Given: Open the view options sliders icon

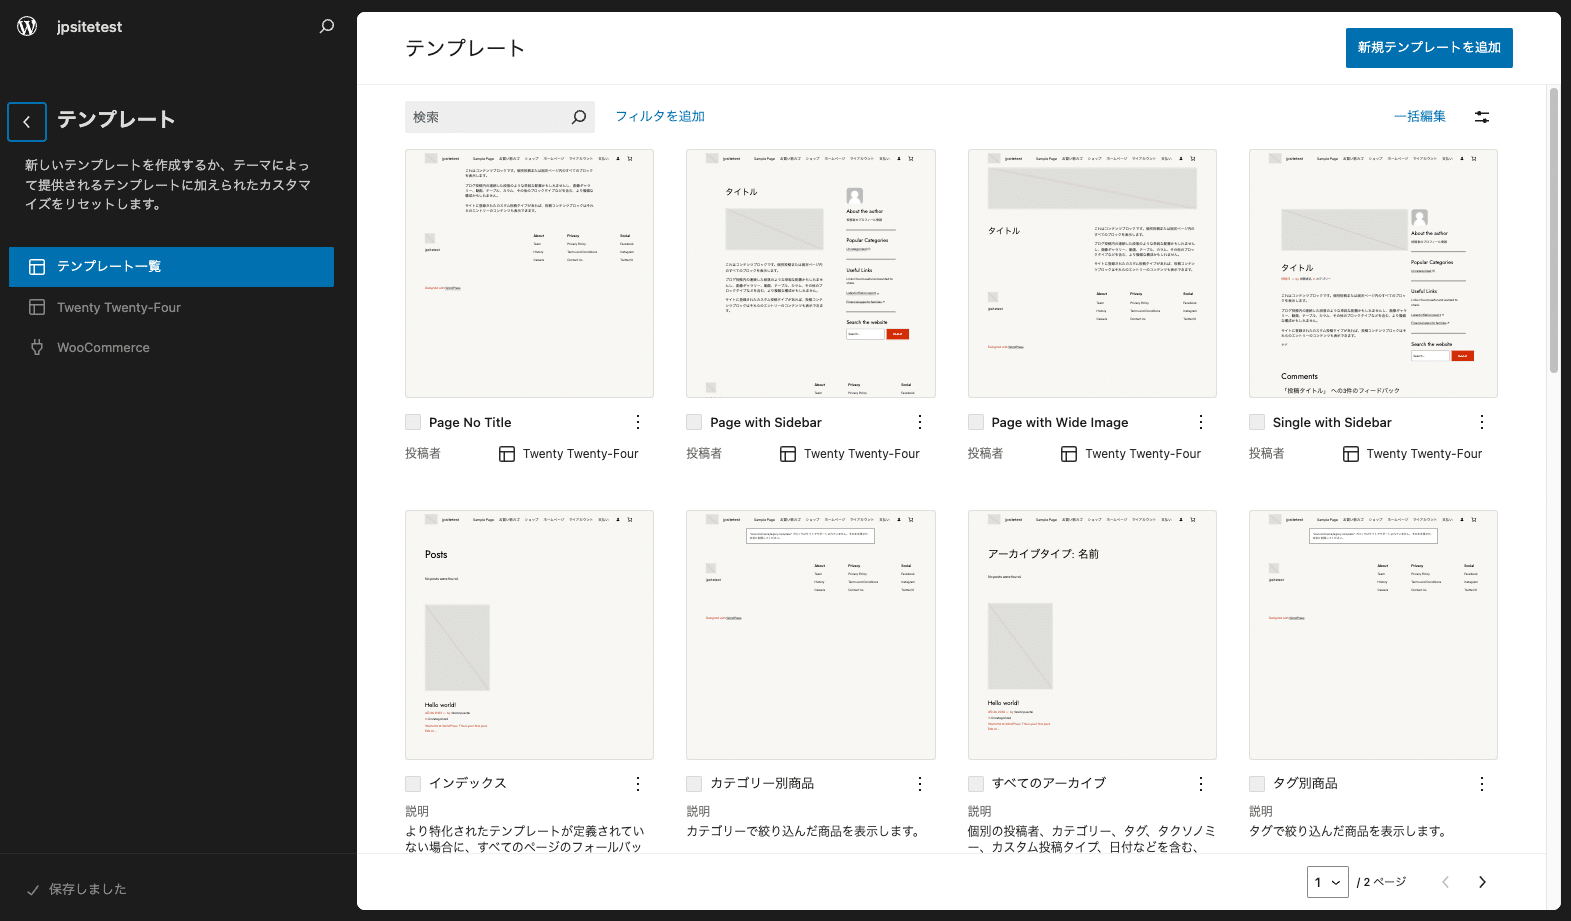Looking at the screenshot, I should point(1482,117).
